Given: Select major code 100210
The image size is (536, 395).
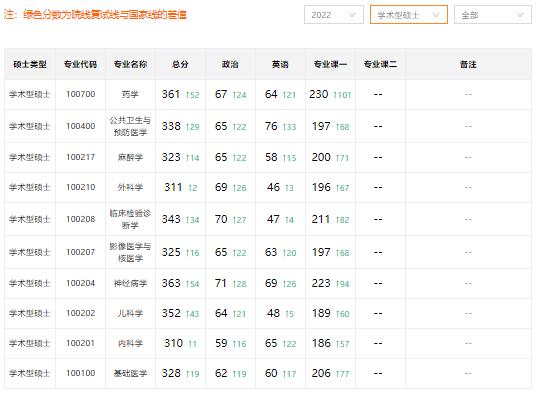Looking at the screenshot, I should coord(80,187).
